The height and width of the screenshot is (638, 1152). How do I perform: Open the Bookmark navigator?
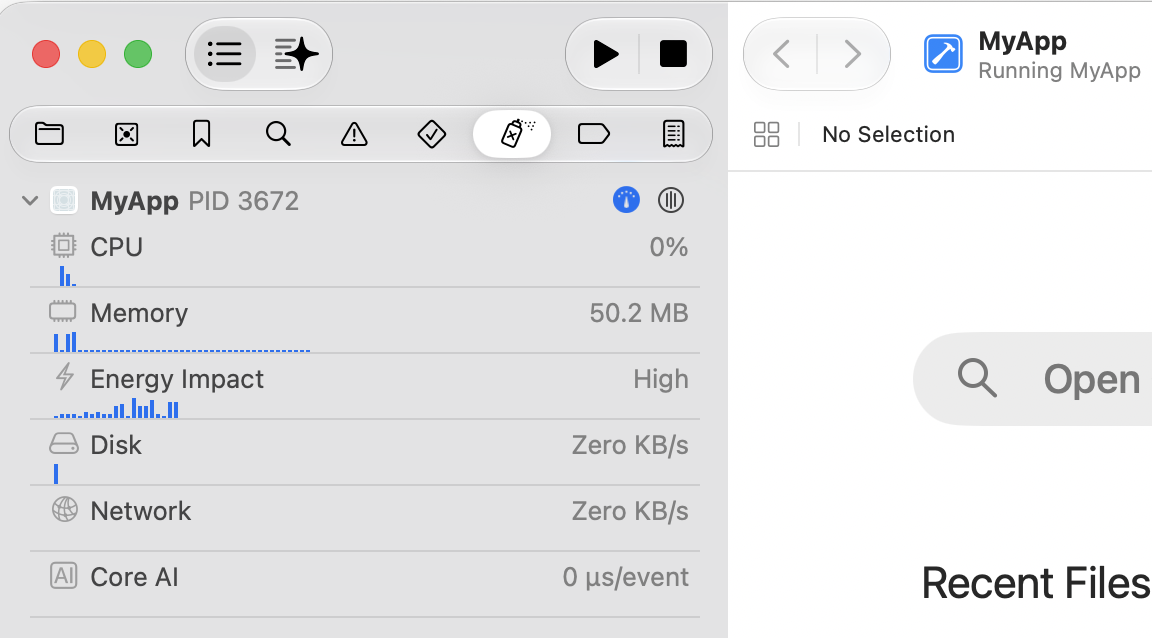click(x=201, y=135)
